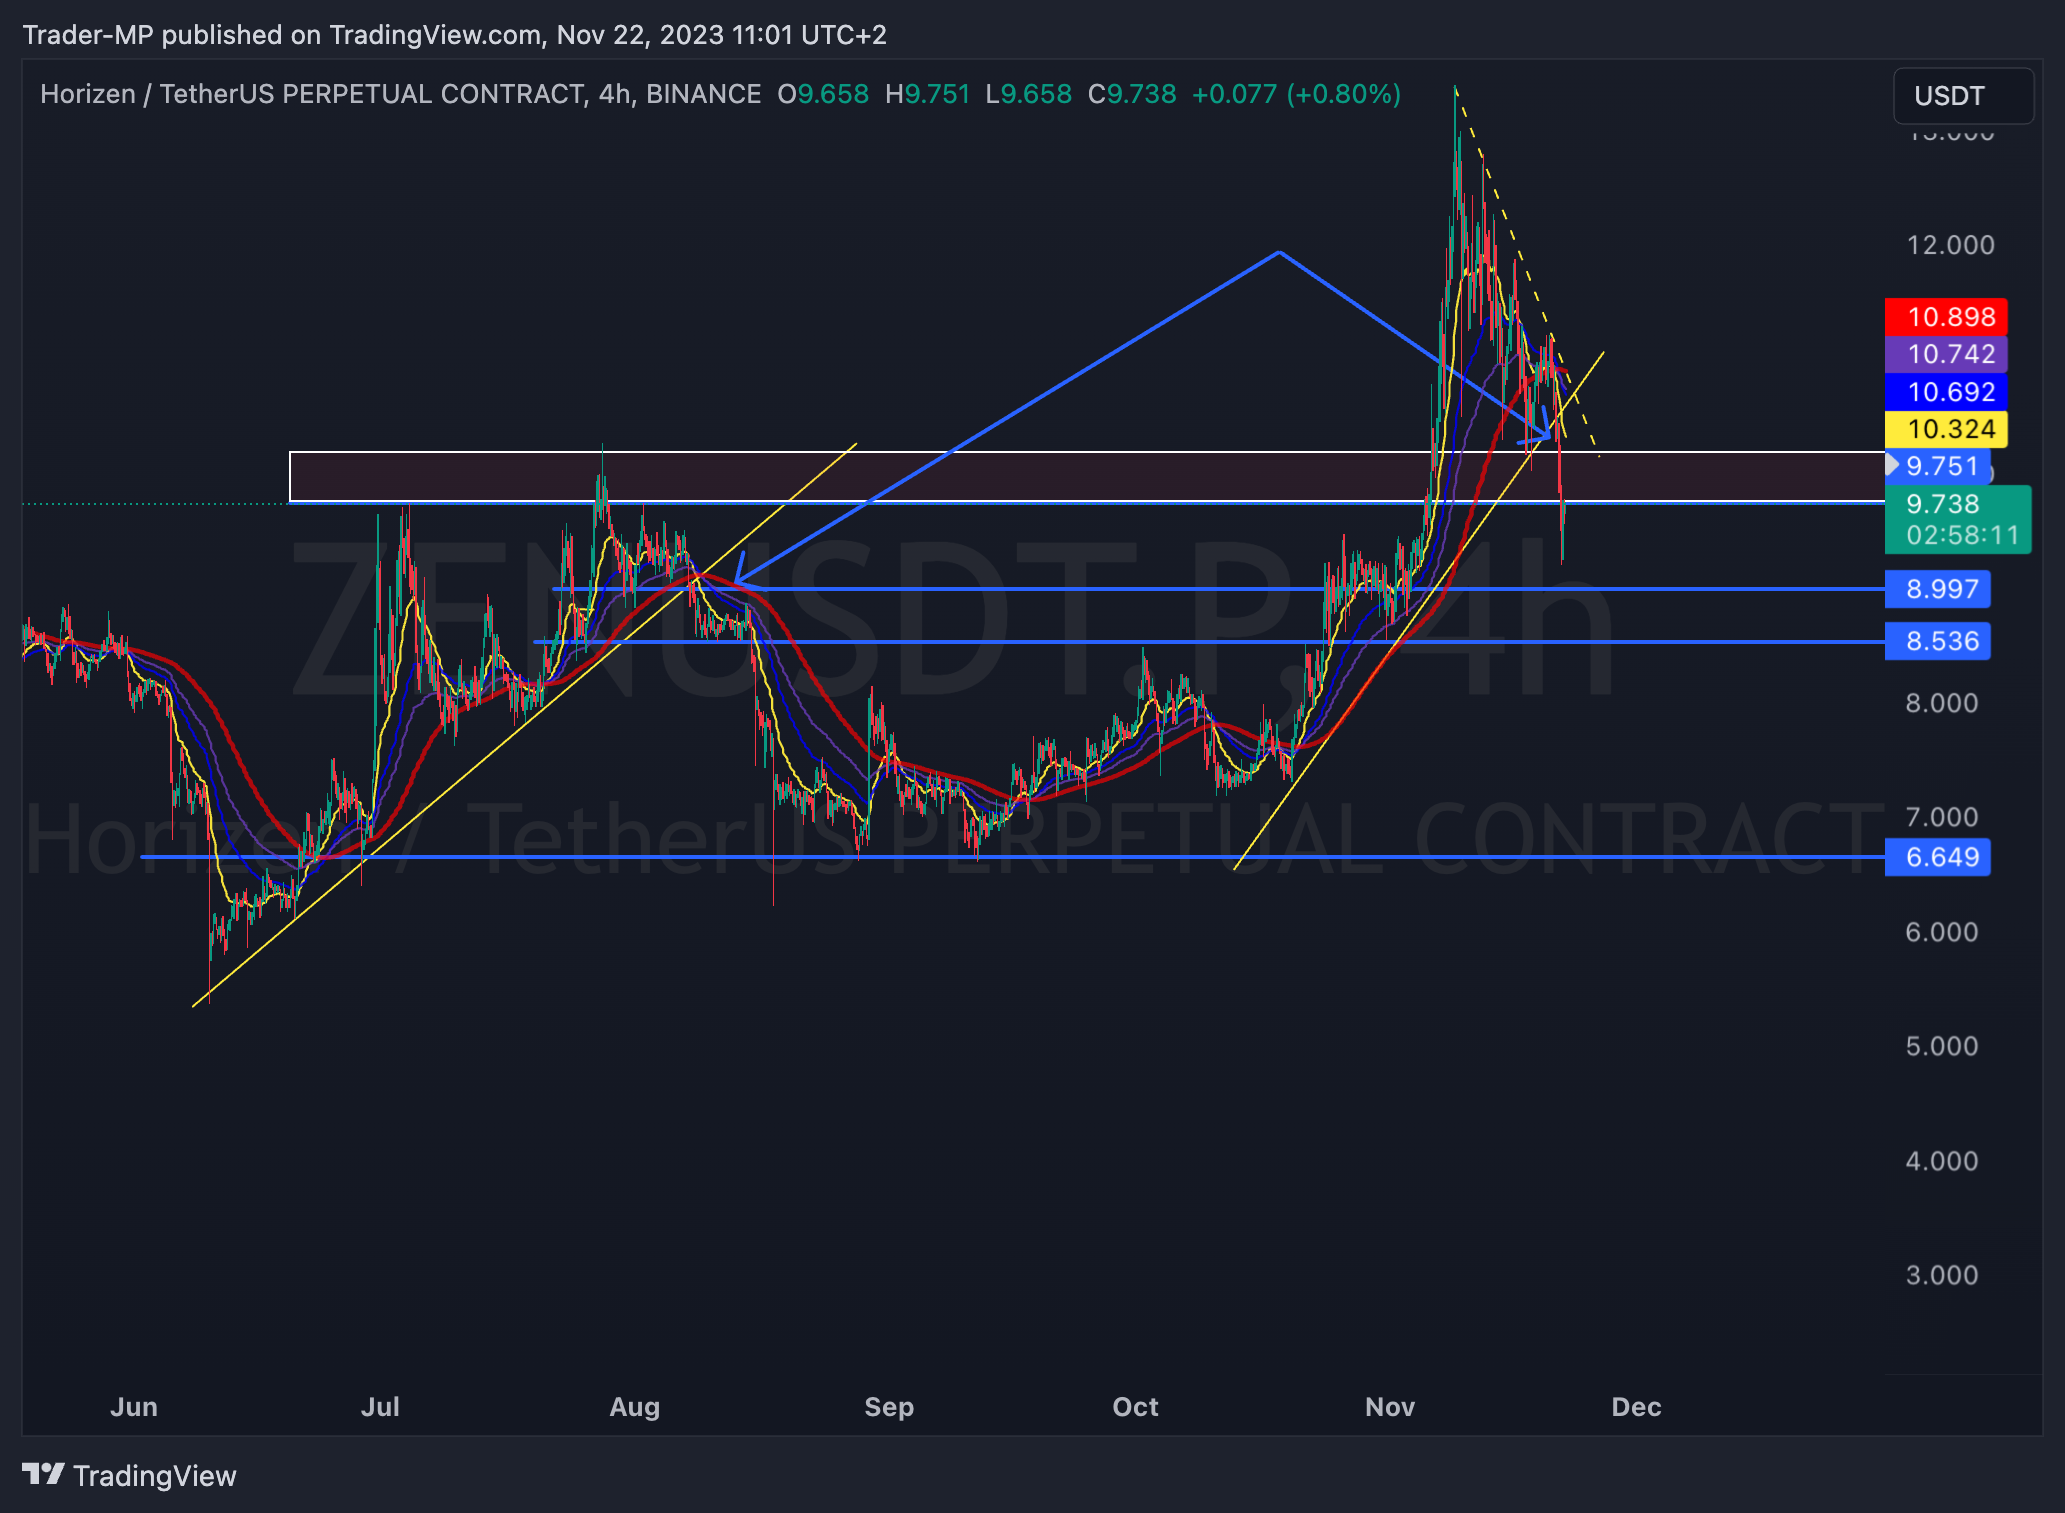Screen dimensions: 2065x1513
Task: Click the TradingView logo icon
Action: (43, 1474)
